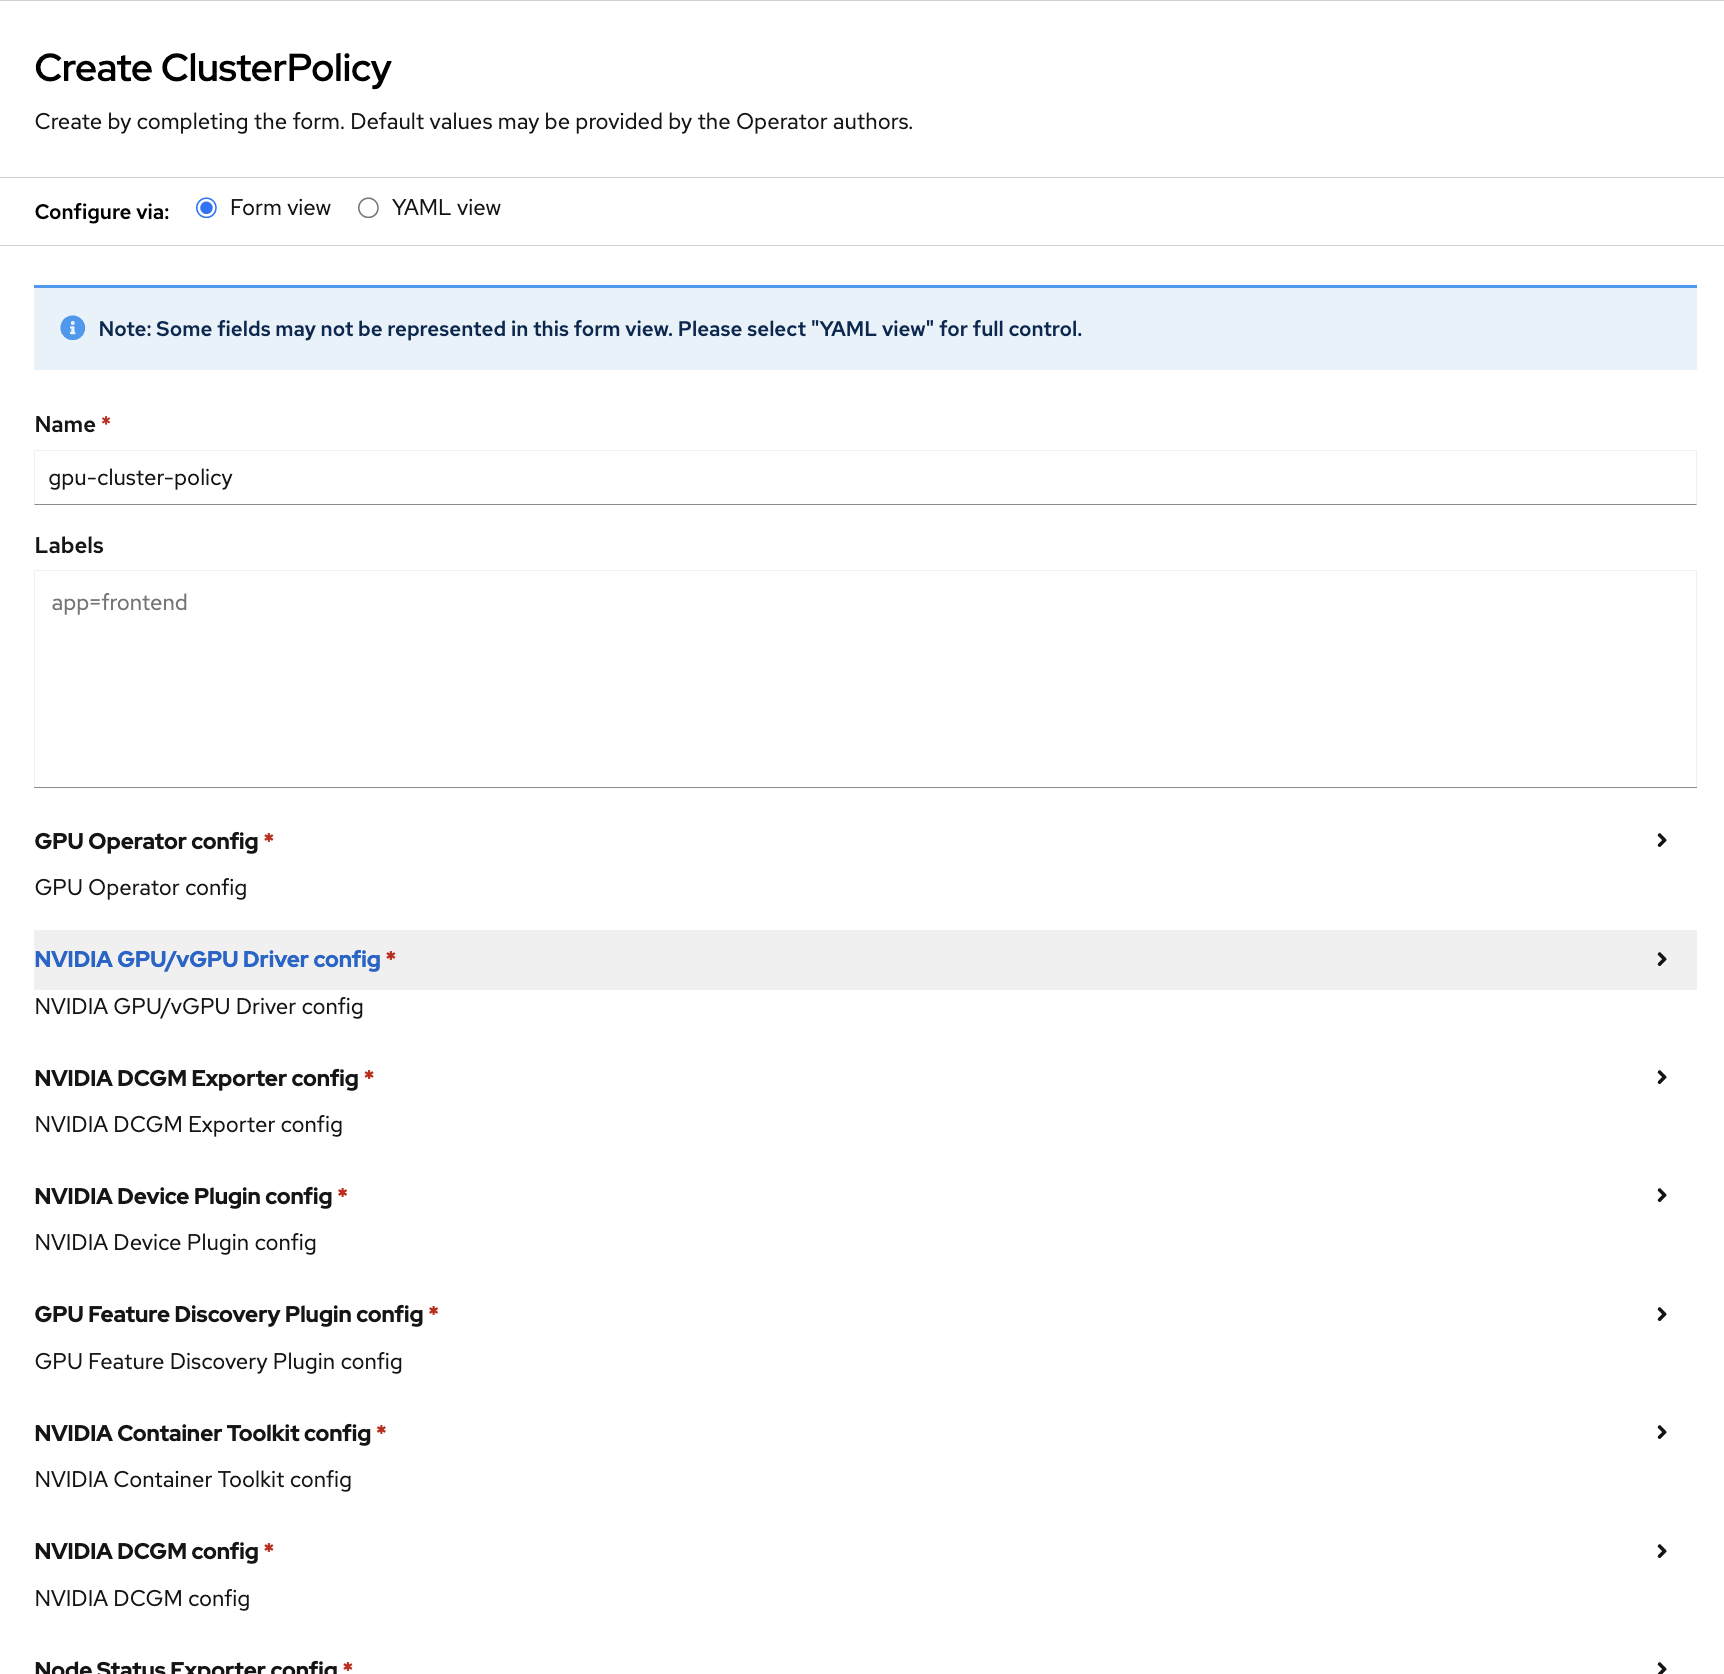Click Node Status Exporter config chevron

click(1661, 1666)
